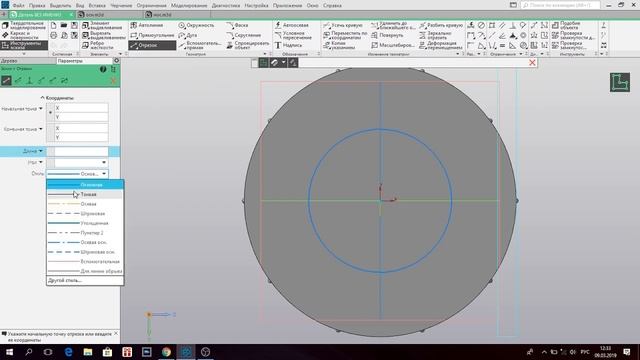Click Деформация перемещением tool
640x360 pixels.
click(441, 45)
